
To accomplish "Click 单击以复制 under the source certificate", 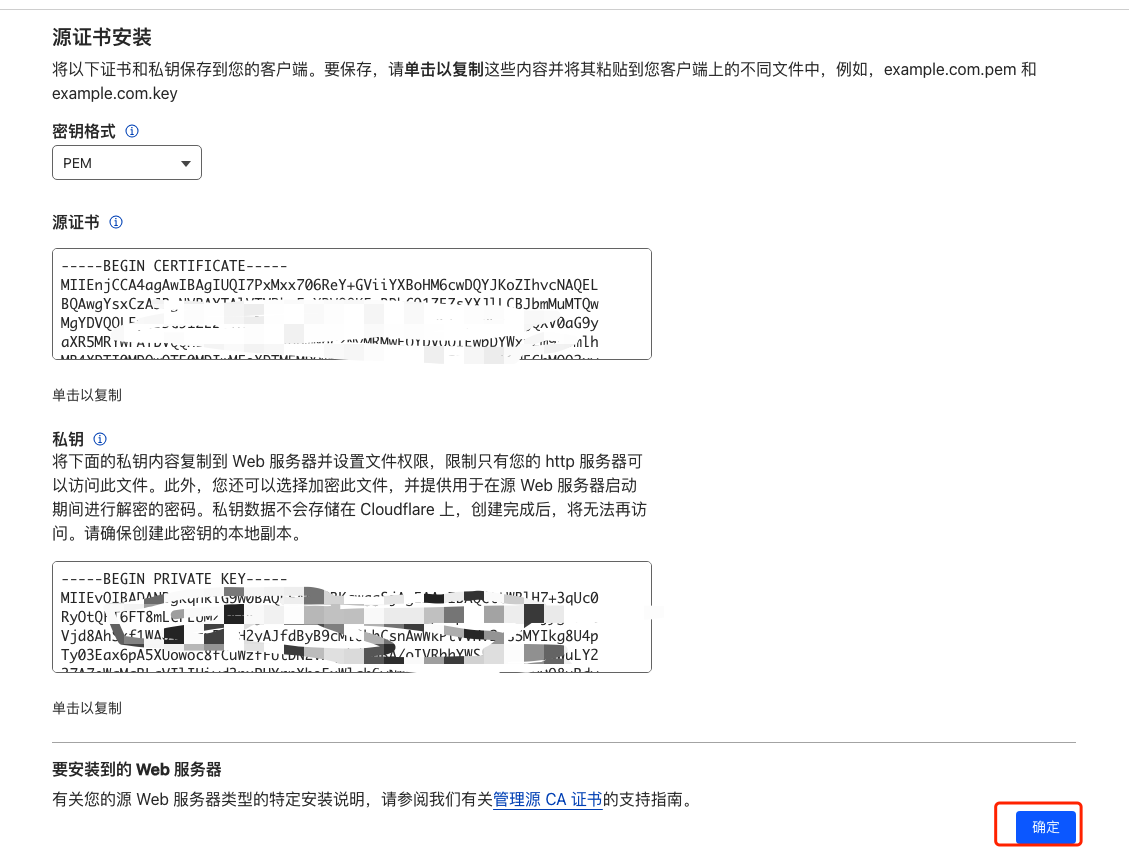I will pyautogui.click(x=87, y=395).
